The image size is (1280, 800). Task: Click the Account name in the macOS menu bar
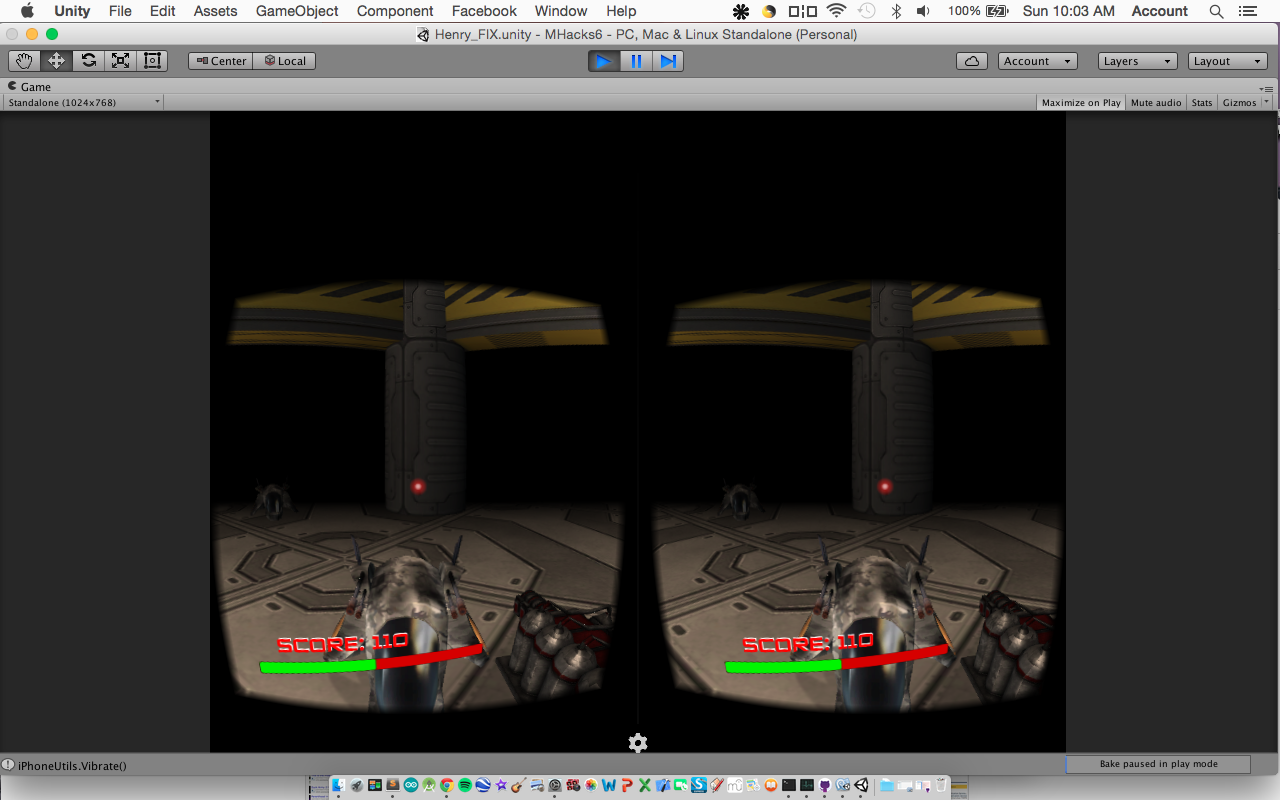(x=1159, y=11)
